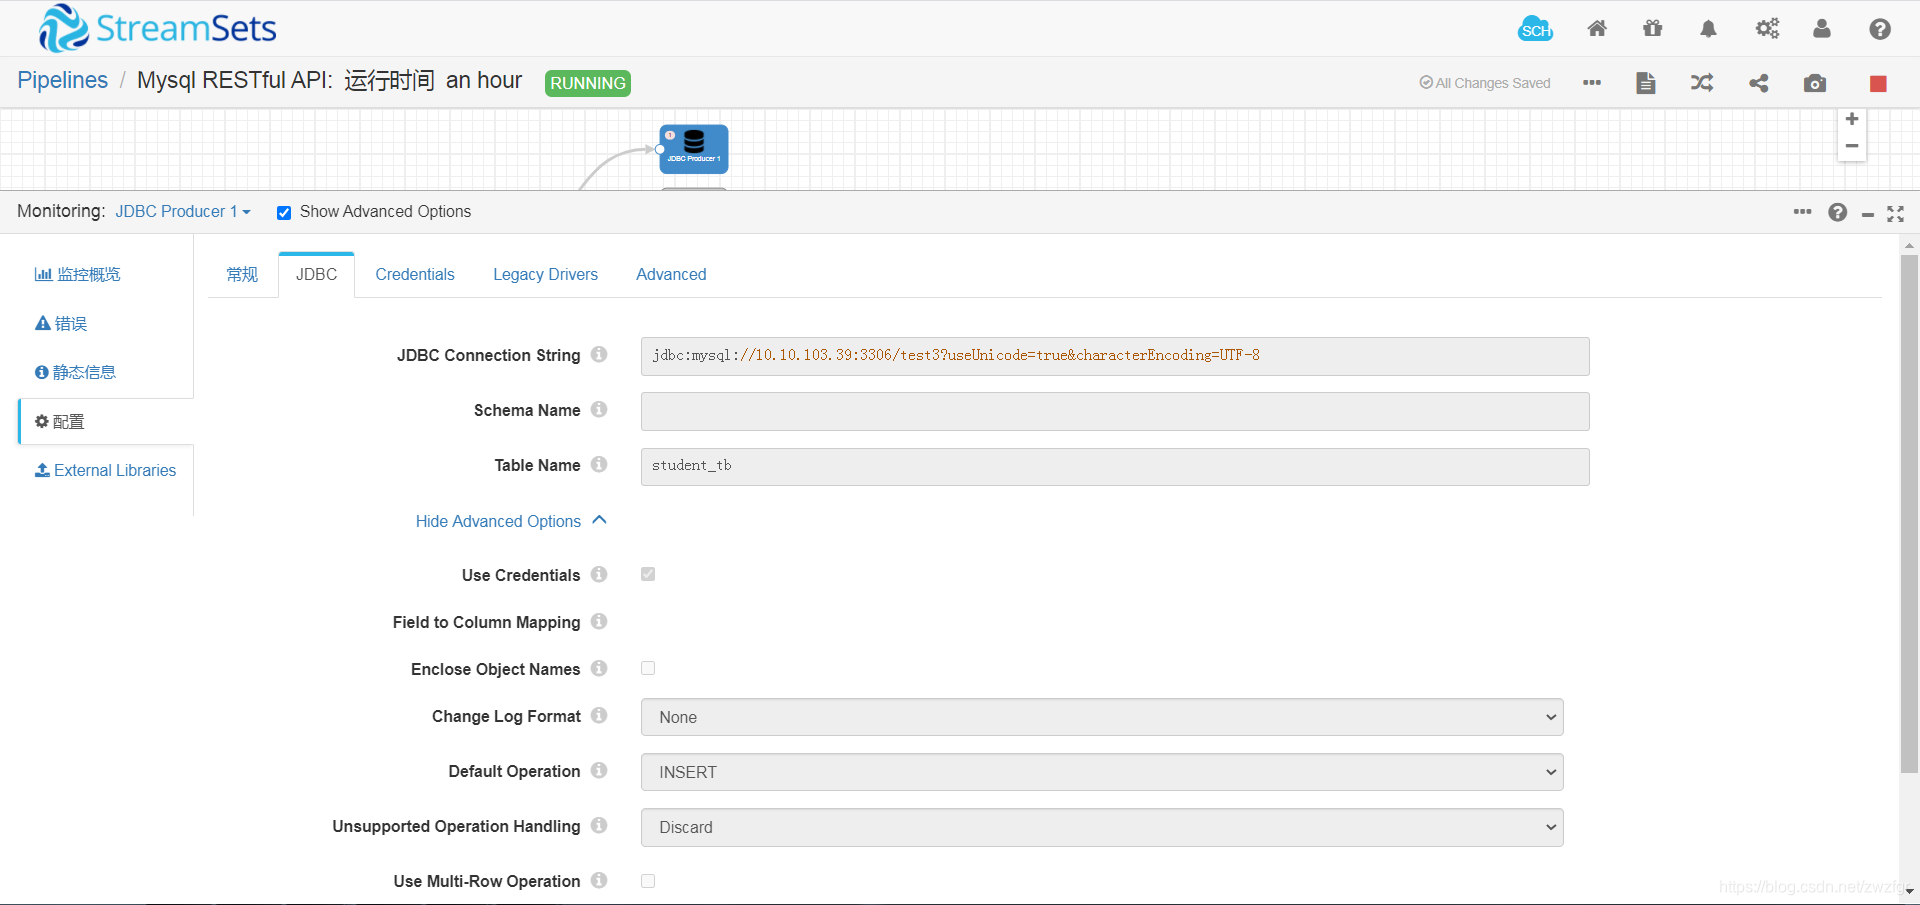1920x905 pixels.
Task: Click All Changes Saved status text
Action: (1485, 83)
